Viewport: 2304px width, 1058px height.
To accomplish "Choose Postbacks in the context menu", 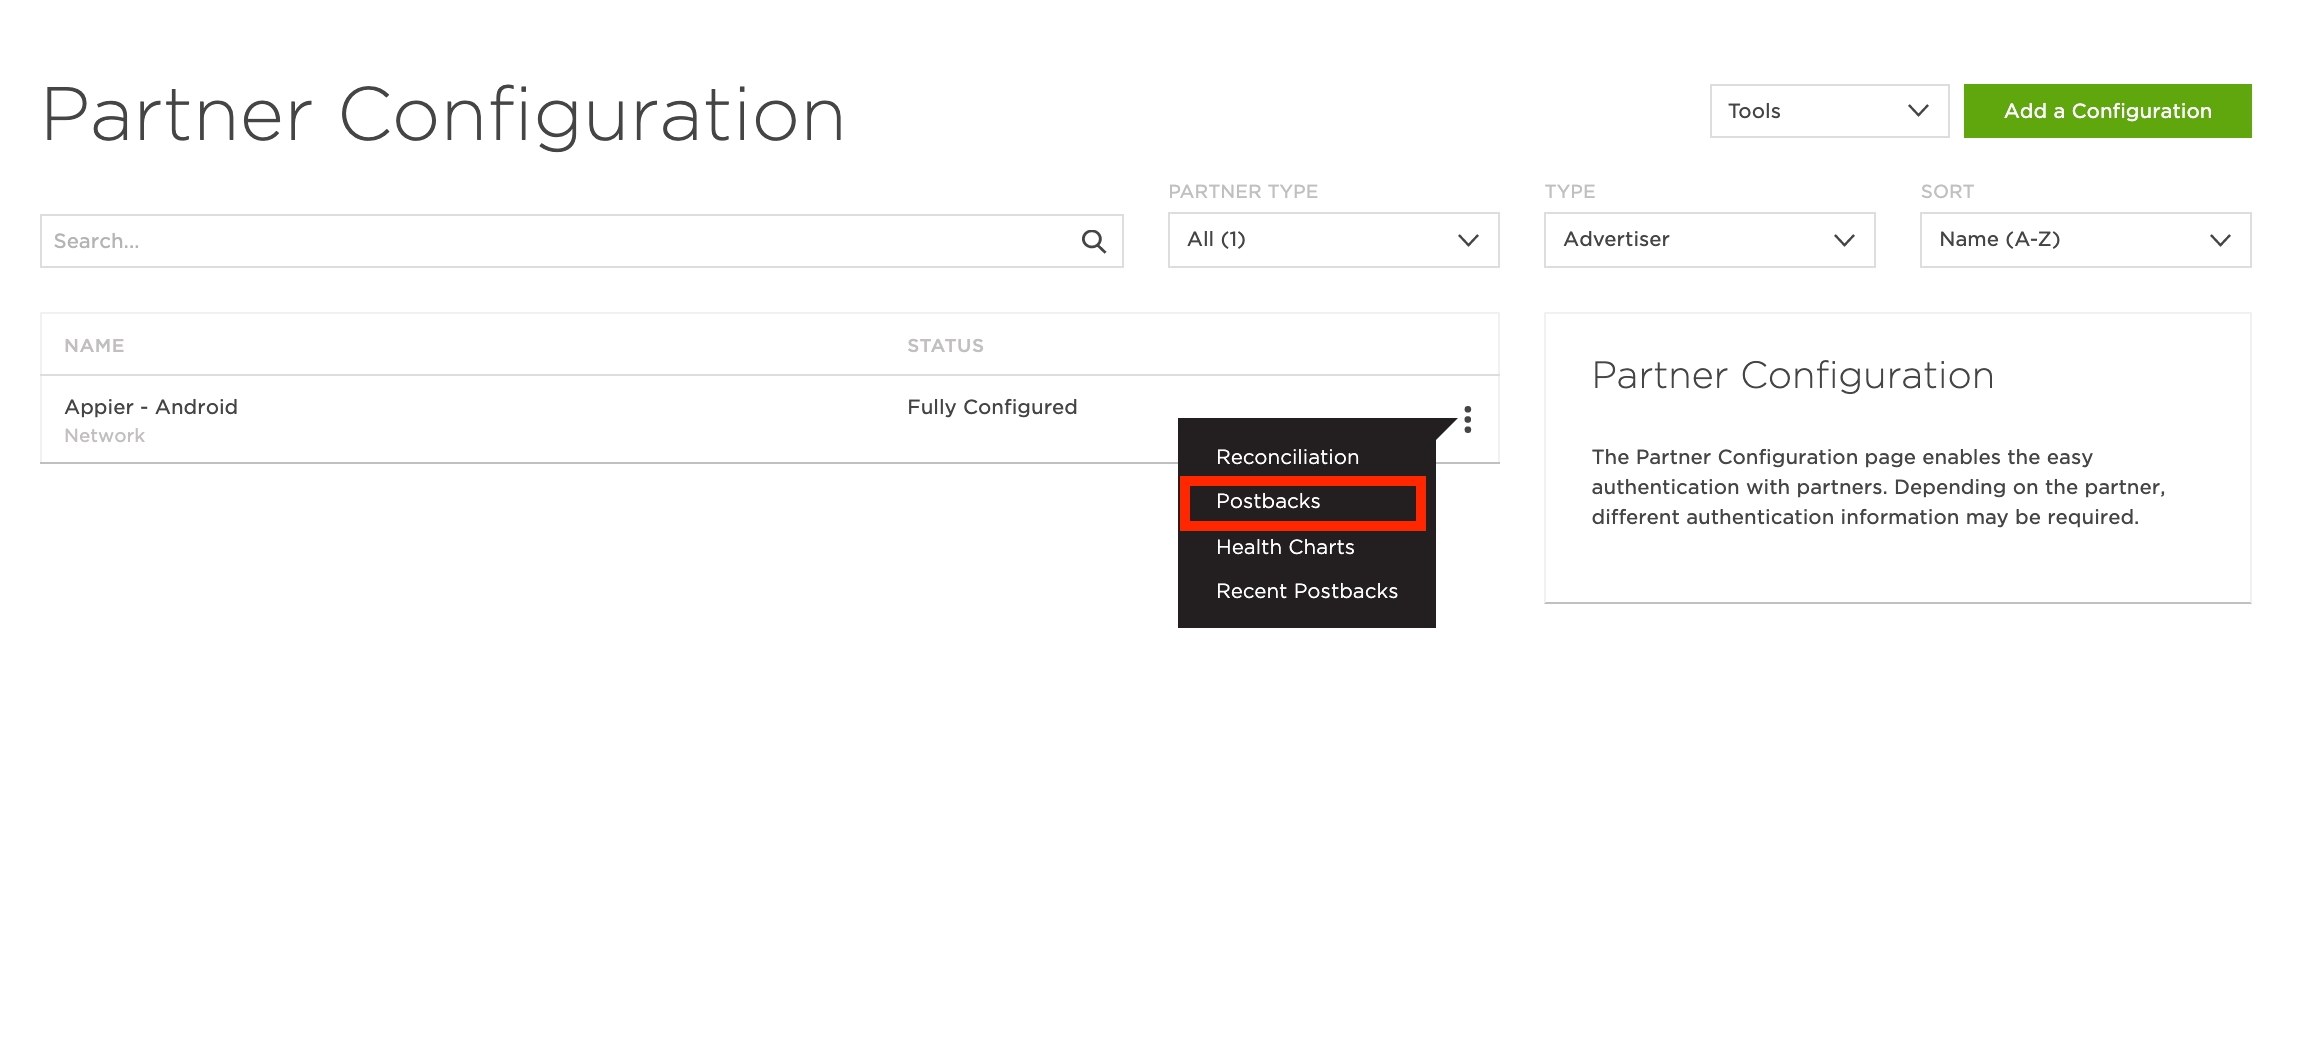I will point(1268,502).
